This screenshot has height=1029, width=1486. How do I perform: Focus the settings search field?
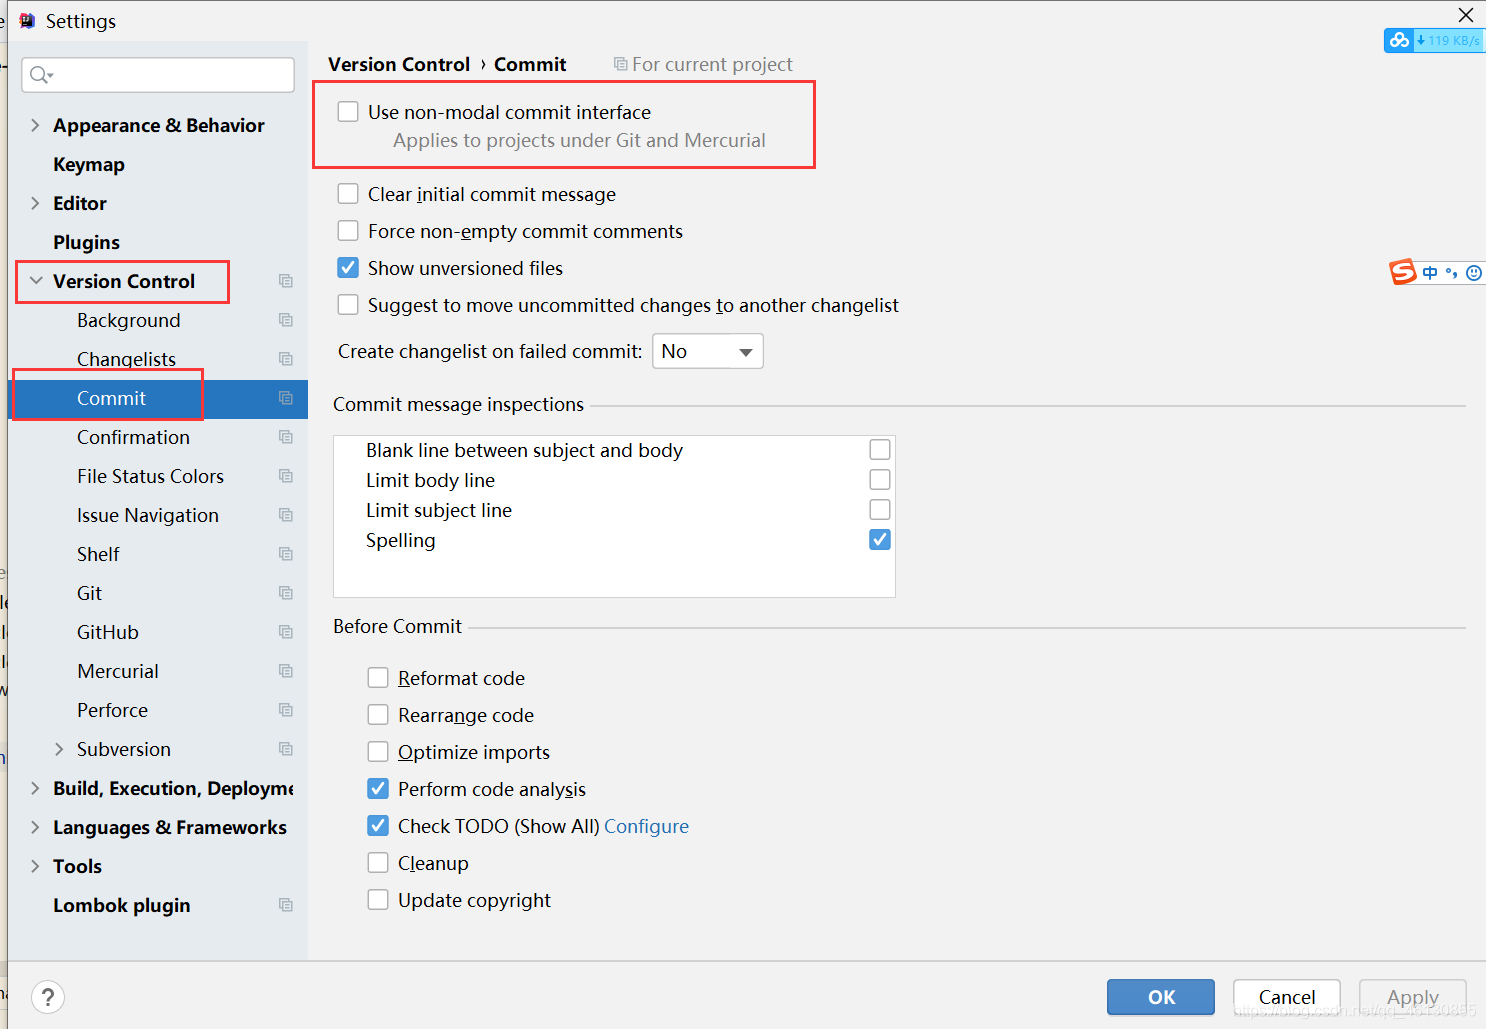[x=158, y=75]
